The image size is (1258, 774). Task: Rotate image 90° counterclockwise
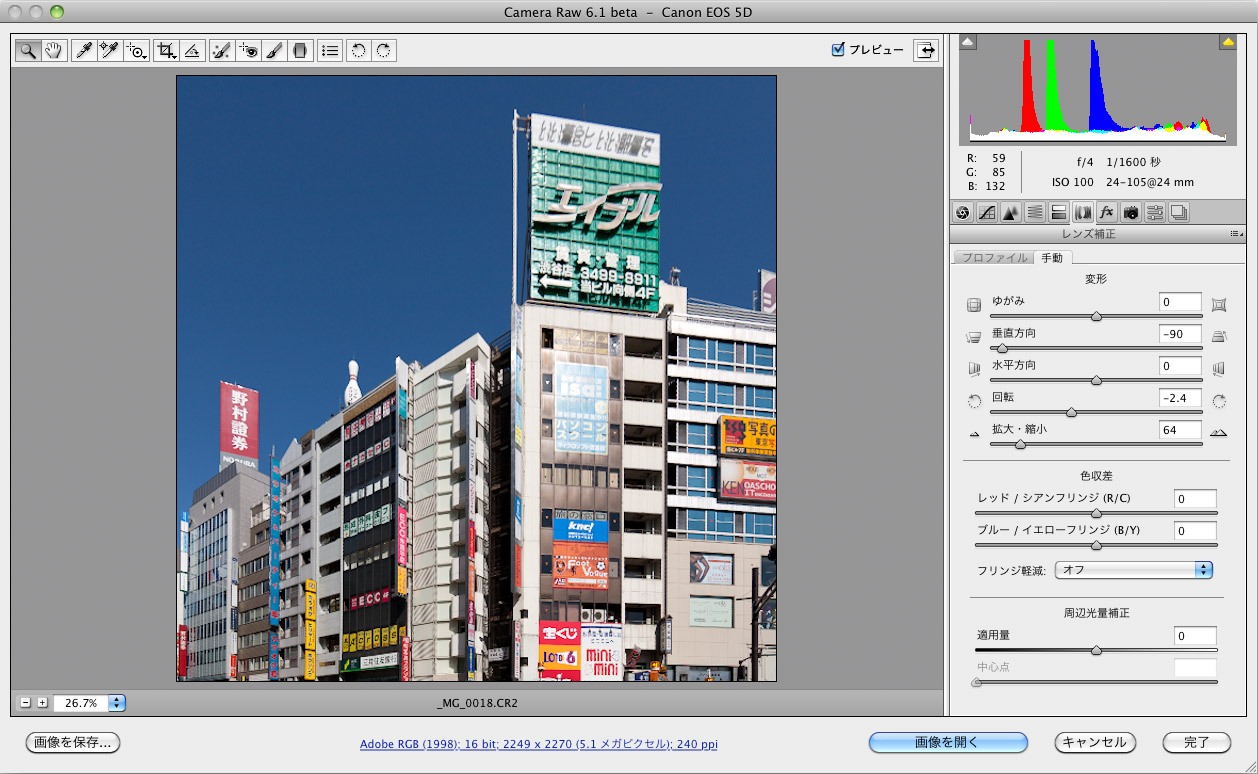(359, 50)
